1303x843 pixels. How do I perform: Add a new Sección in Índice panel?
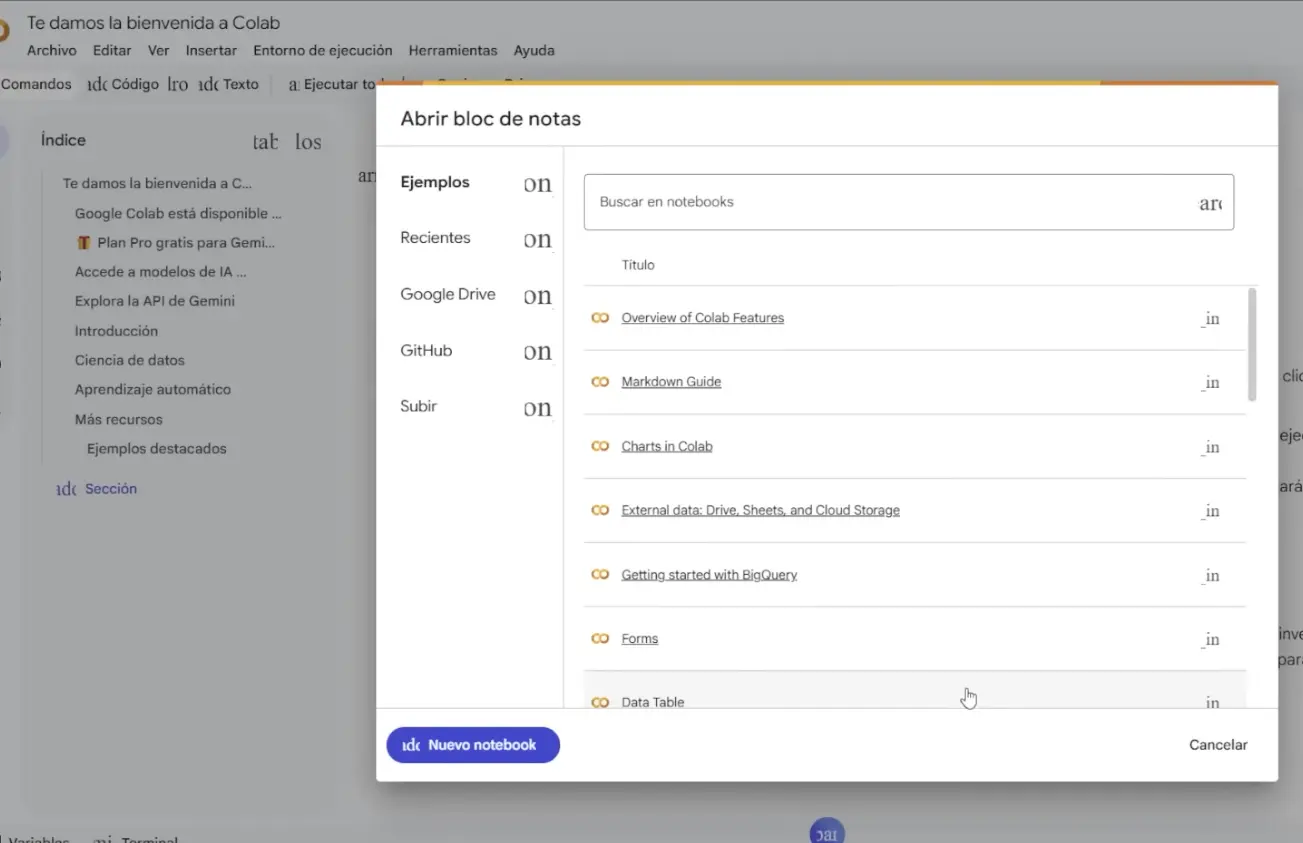point(97,489)
